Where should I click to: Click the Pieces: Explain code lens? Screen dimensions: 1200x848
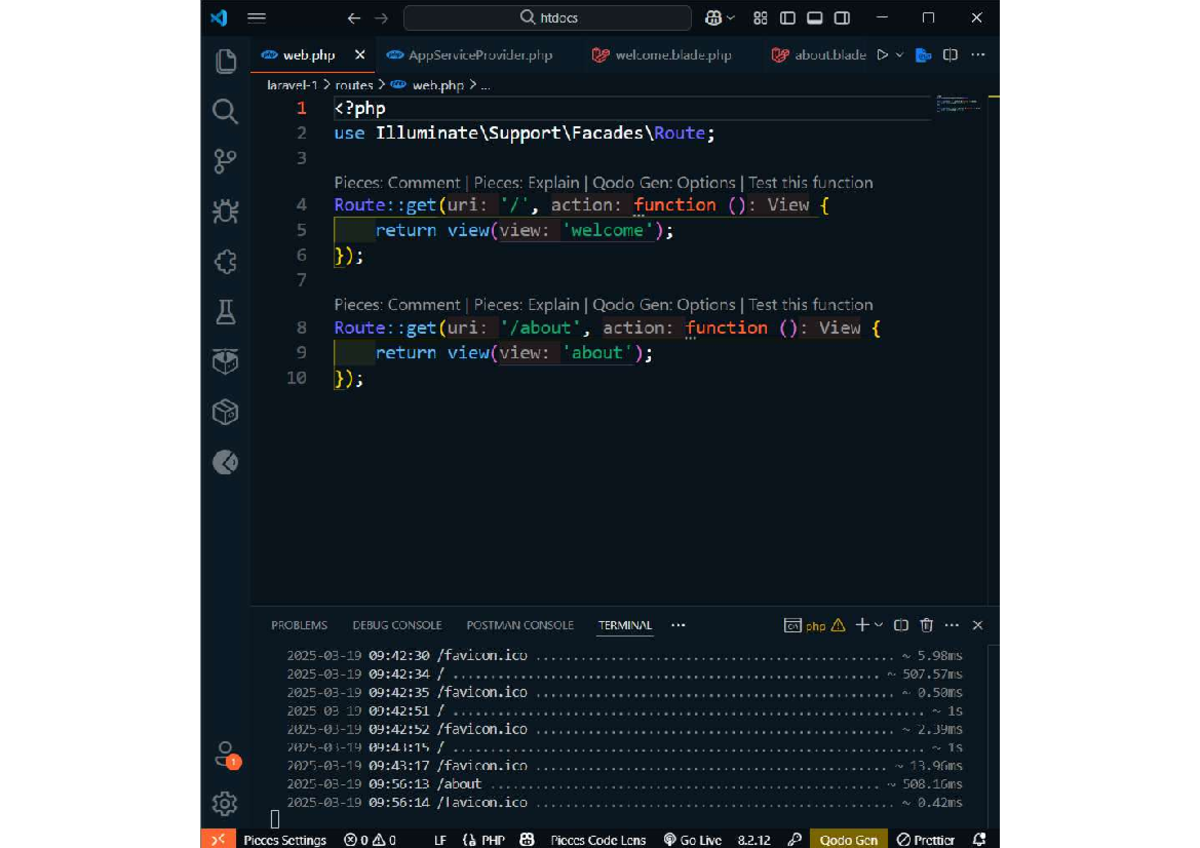click(x=527, y=182)
